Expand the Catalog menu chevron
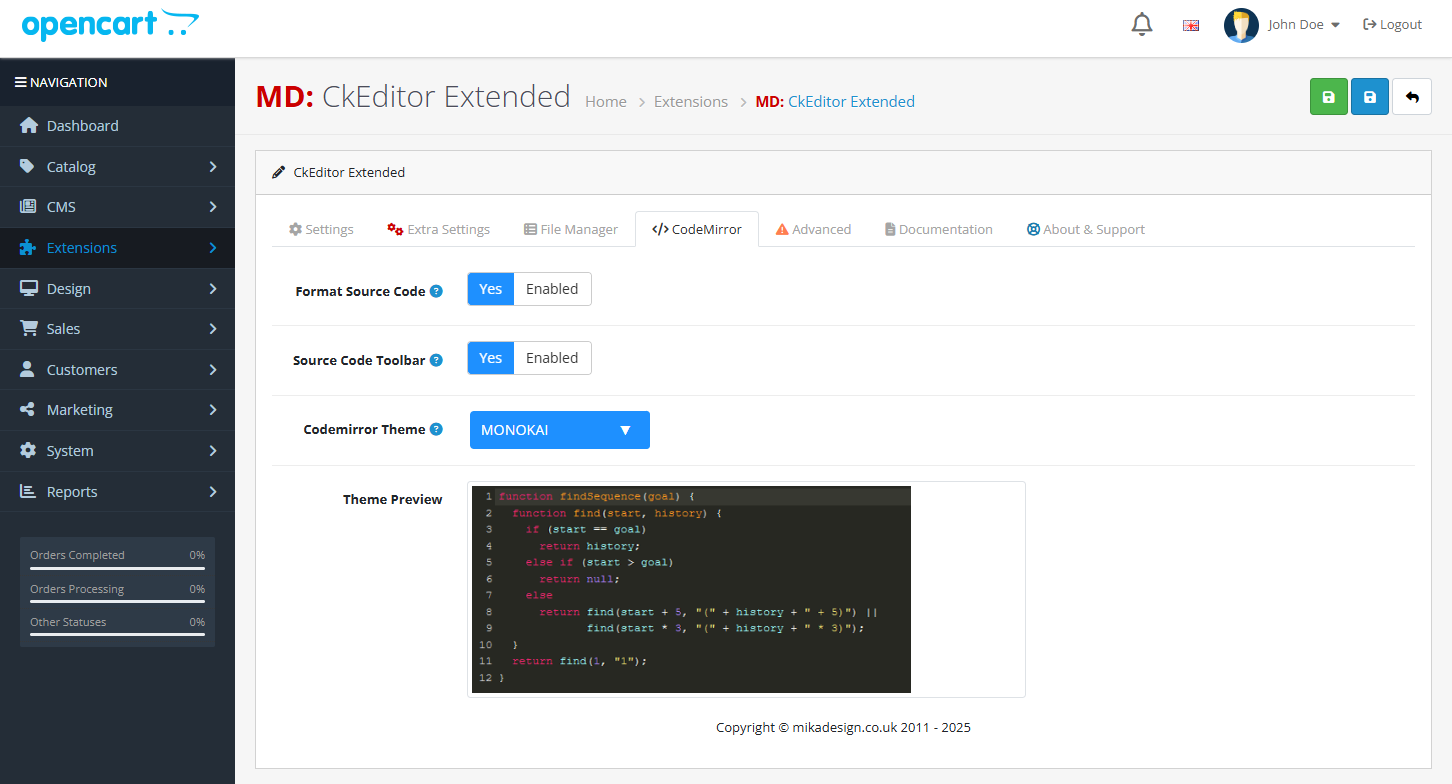 213,167
